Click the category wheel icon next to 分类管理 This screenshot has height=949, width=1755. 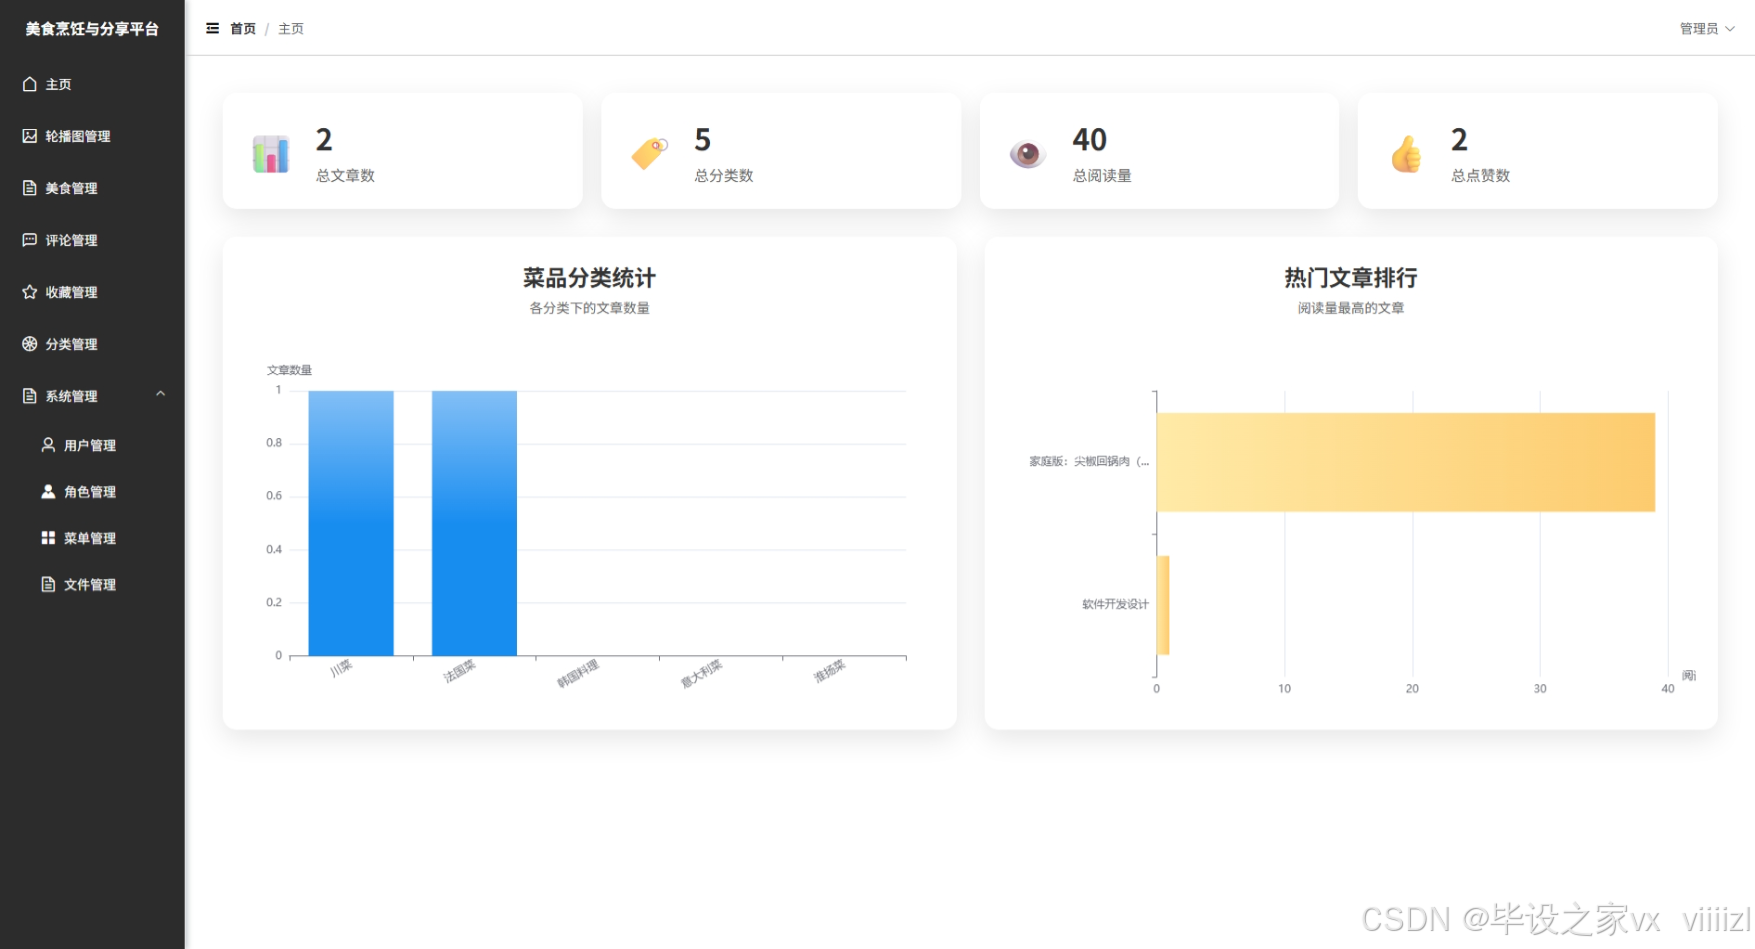(30, 344)
